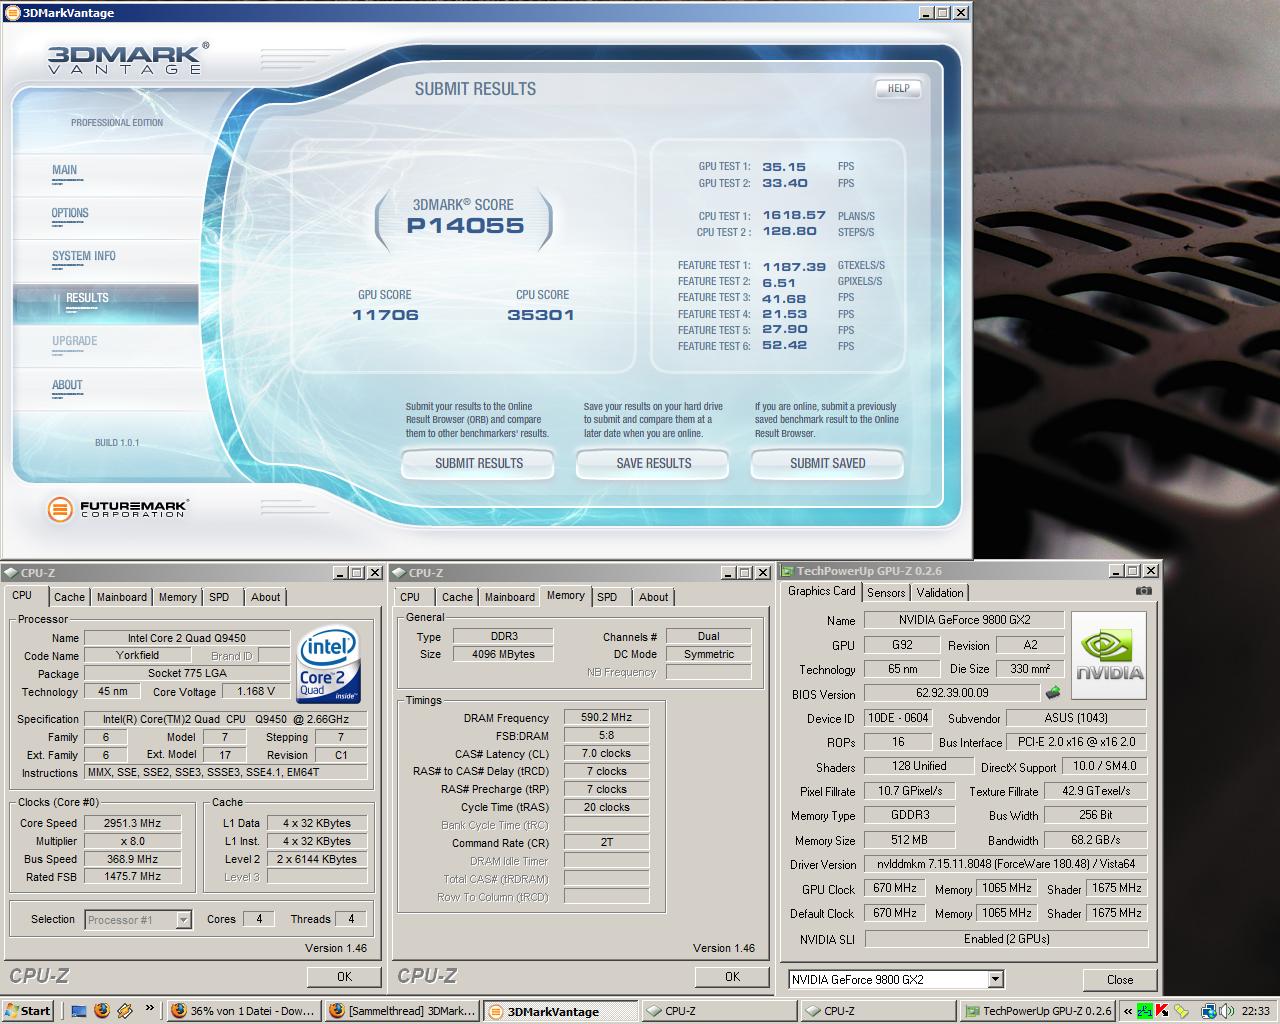The image size is (1280, 1024).
Task: Click the Memory Size 4096 MBytes field
Action: pos(503,654)
